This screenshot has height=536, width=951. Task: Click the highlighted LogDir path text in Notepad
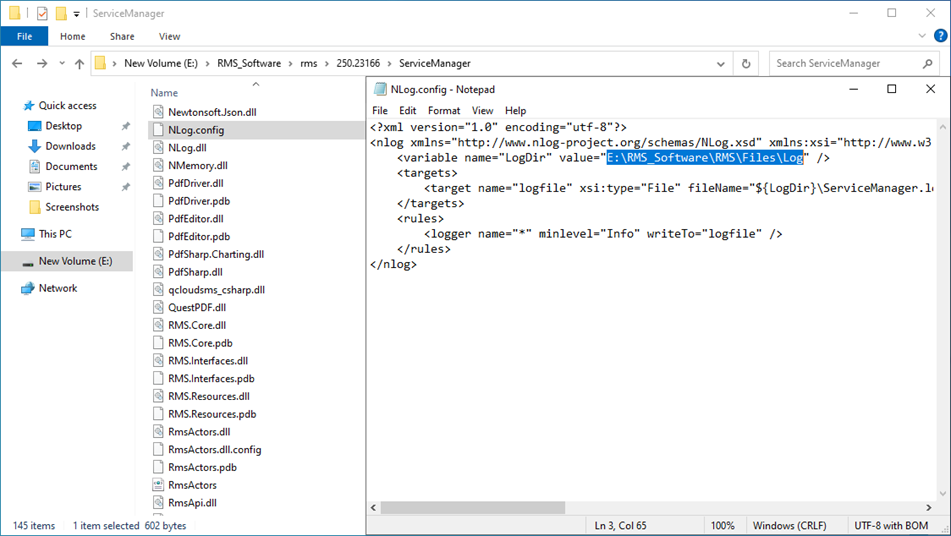tap(705, 158)
